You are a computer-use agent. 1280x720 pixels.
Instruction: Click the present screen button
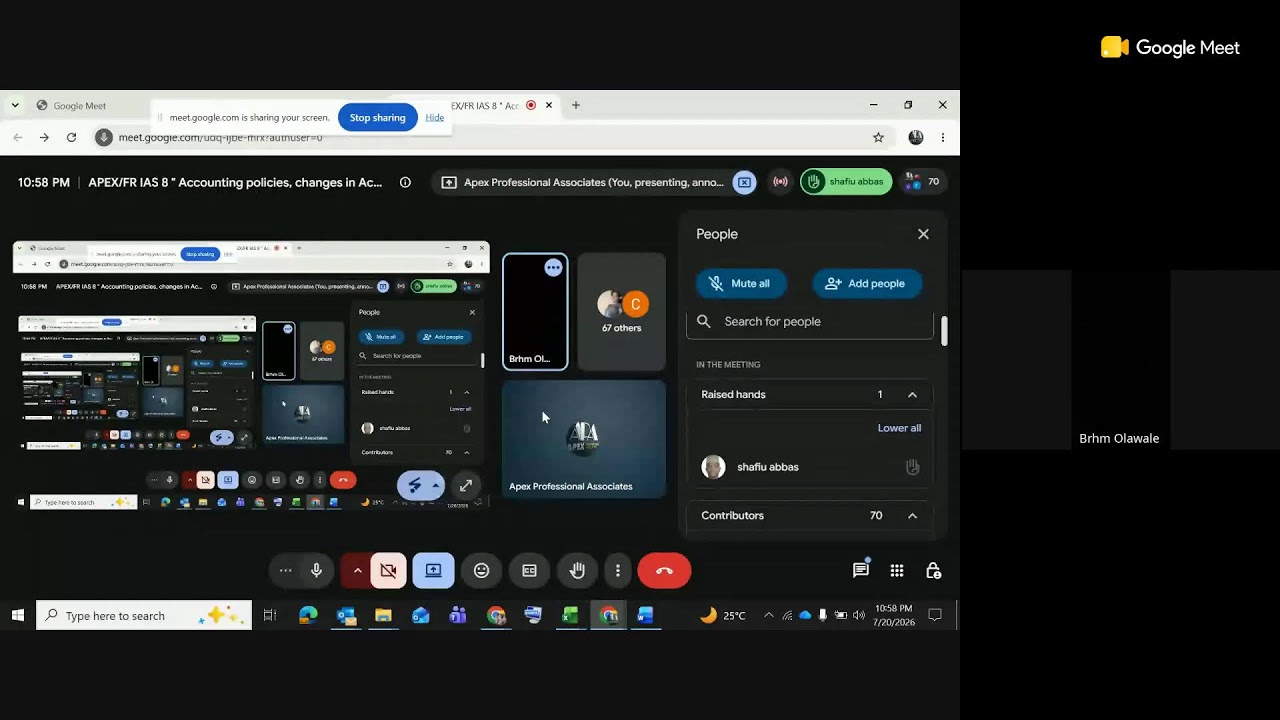(433, 571)
